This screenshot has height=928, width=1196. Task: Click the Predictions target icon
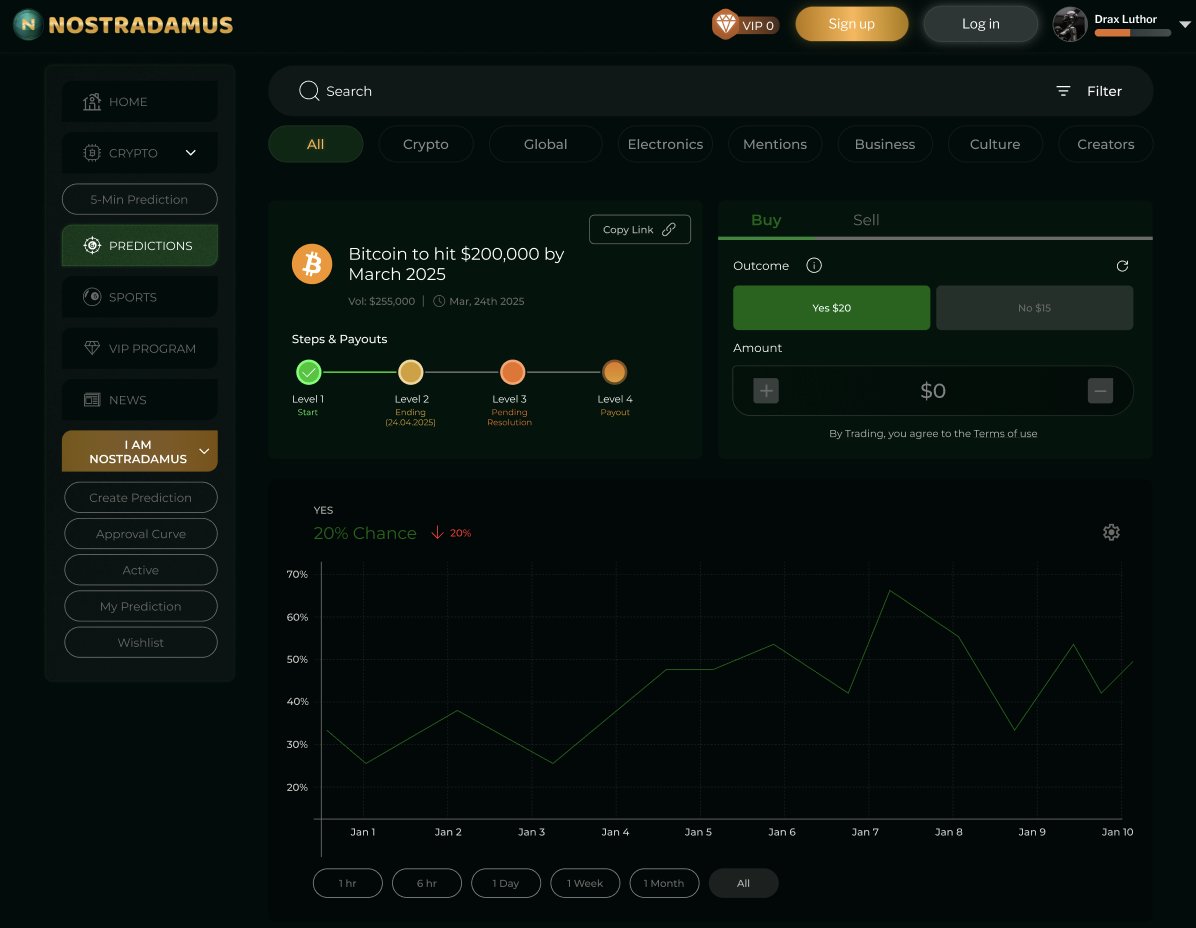pos(92,246)
